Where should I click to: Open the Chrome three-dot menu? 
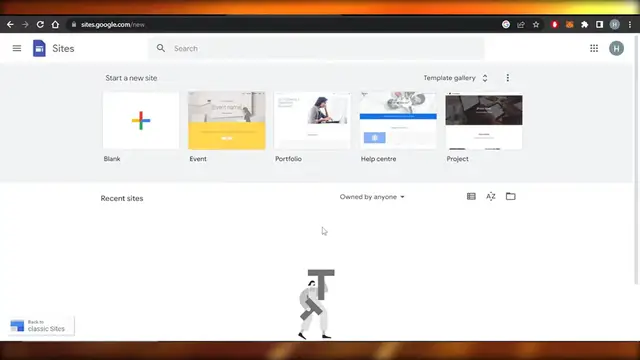pyautogui.click(x=630, y=24)
